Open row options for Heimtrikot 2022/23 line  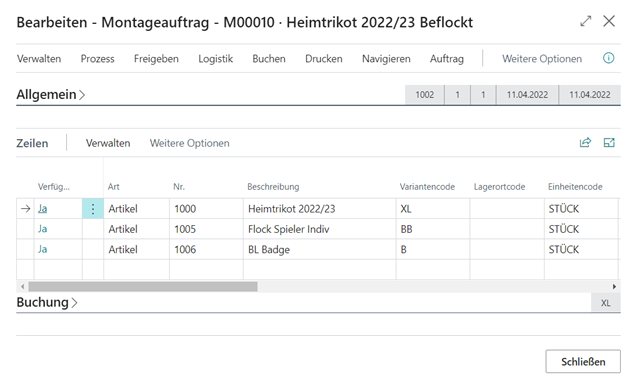93,209
